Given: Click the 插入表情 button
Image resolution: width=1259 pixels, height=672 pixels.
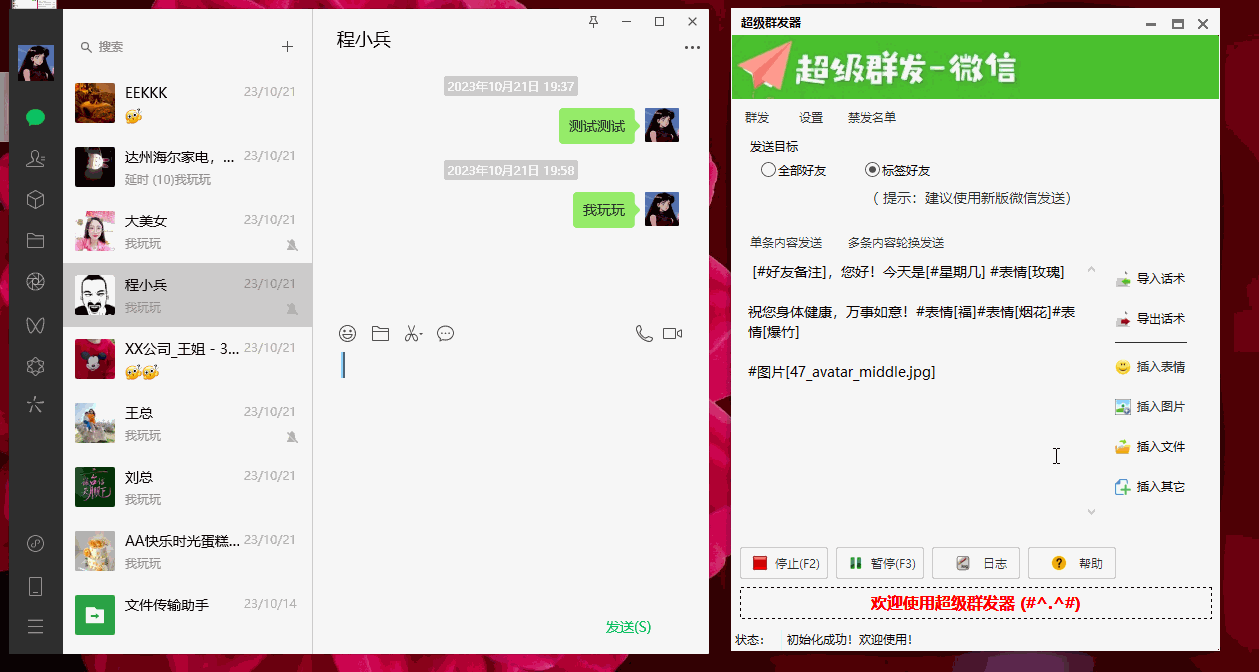Looking at the screenshot, I should tap(1150, 367).
